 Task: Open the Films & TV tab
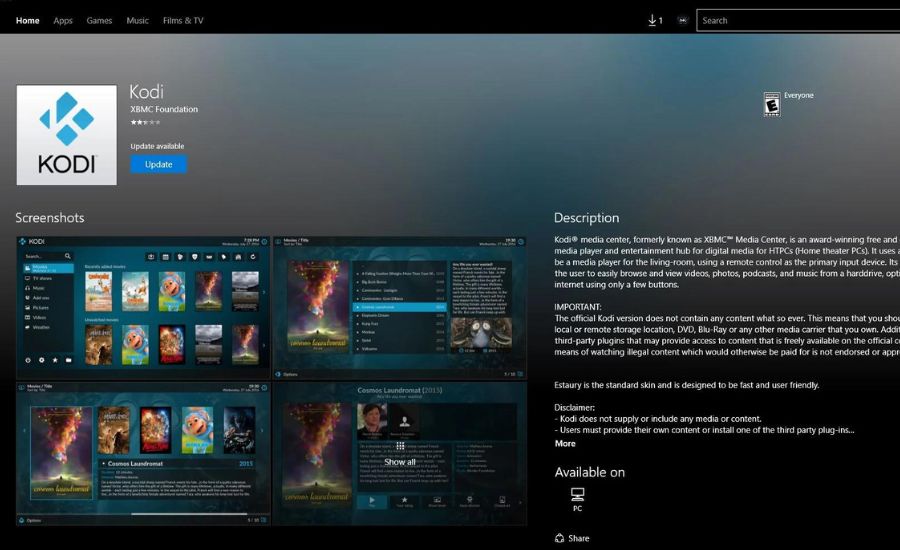[x=183, y=21]
